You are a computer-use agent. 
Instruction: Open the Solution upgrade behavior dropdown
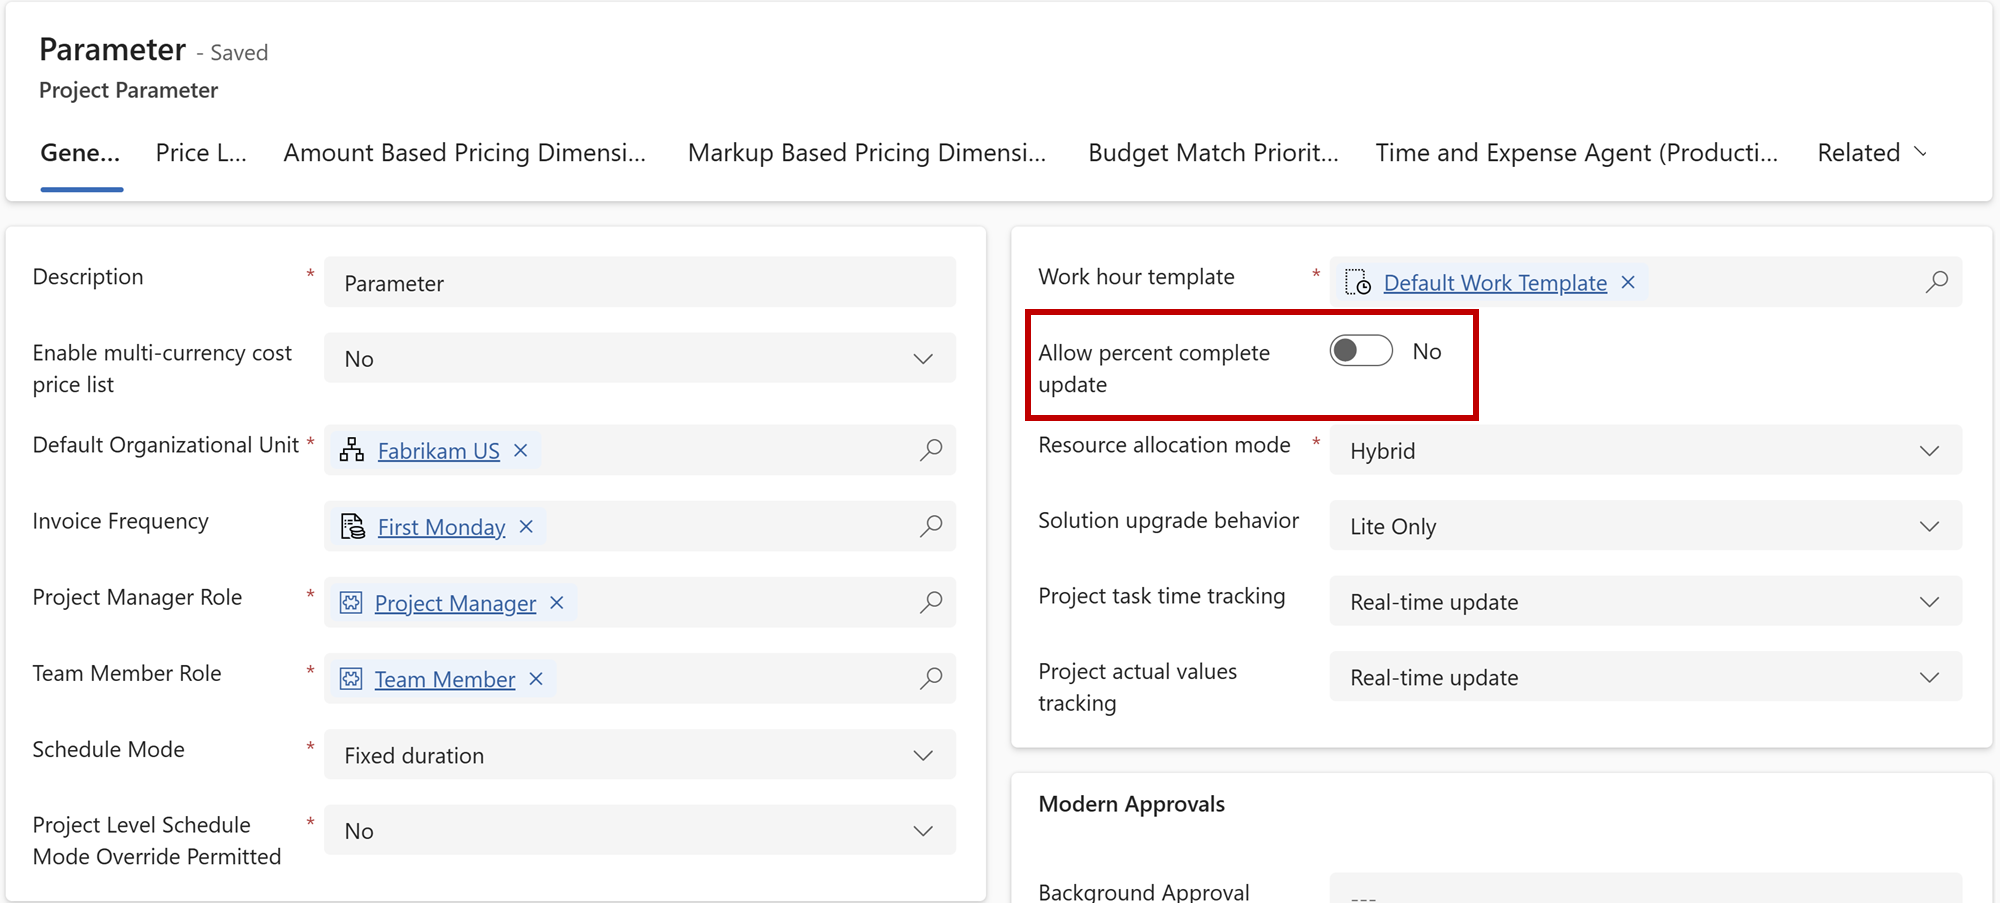(x=1930, y=525)
